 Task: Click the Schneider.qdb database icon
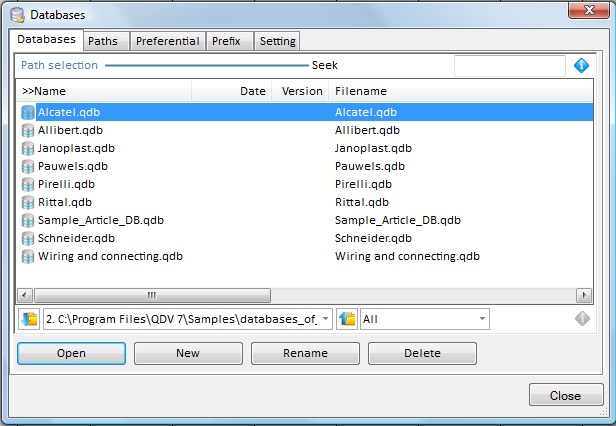click(x=28, y=239)
